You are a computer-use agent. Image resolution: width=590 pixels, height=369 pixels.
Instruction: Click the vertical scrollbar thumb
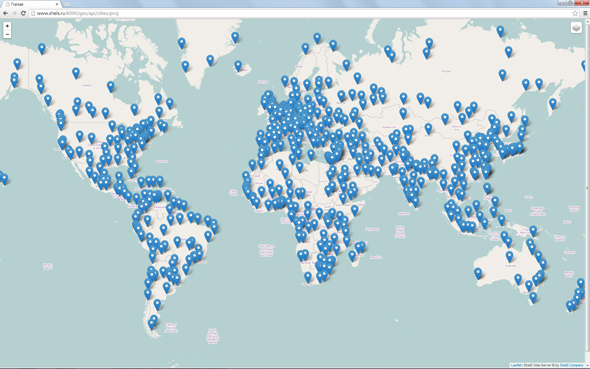tap(587, 188)
